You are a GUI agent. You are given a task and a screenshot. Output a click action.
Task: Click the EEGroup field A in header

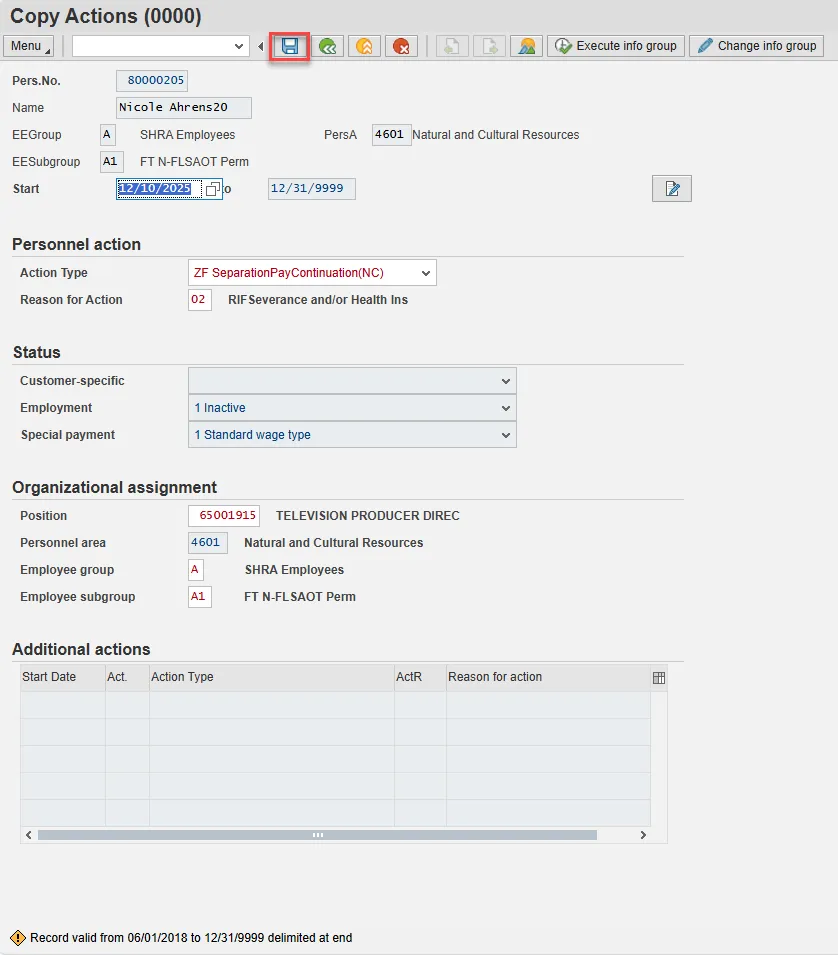[x=108, y=135]
